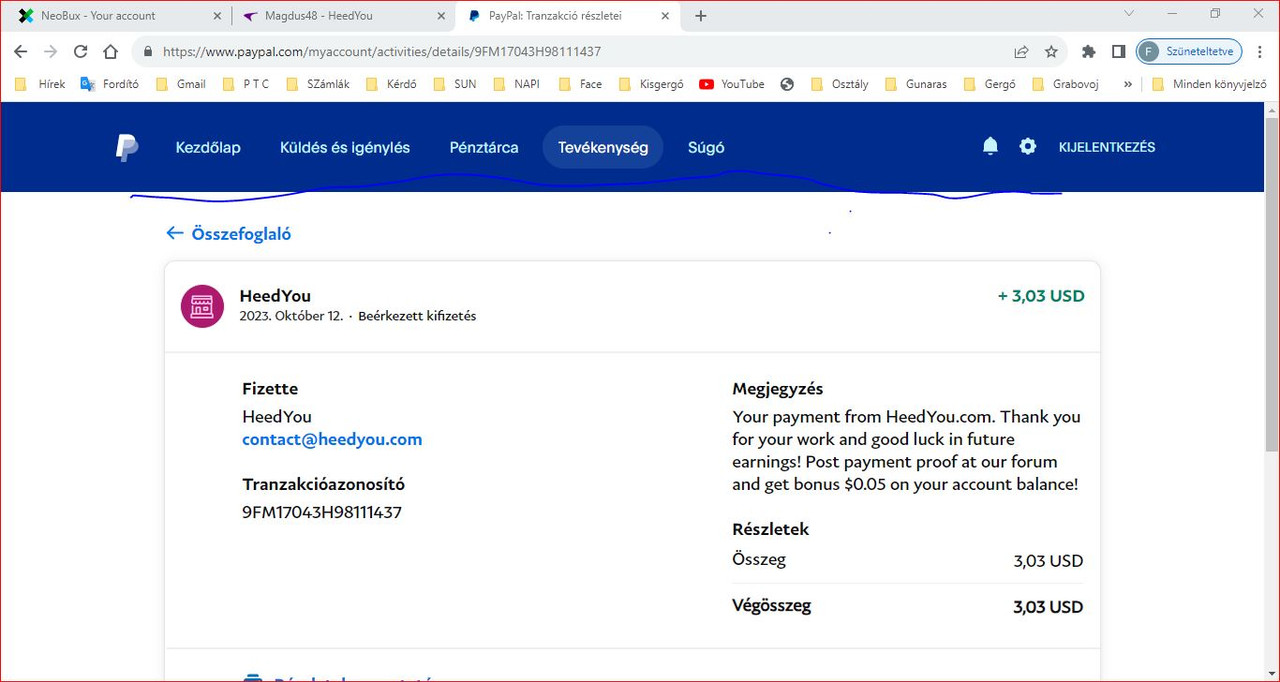Open Küldés és igénylés menu
1280x682 pixels.
(345, 147)
